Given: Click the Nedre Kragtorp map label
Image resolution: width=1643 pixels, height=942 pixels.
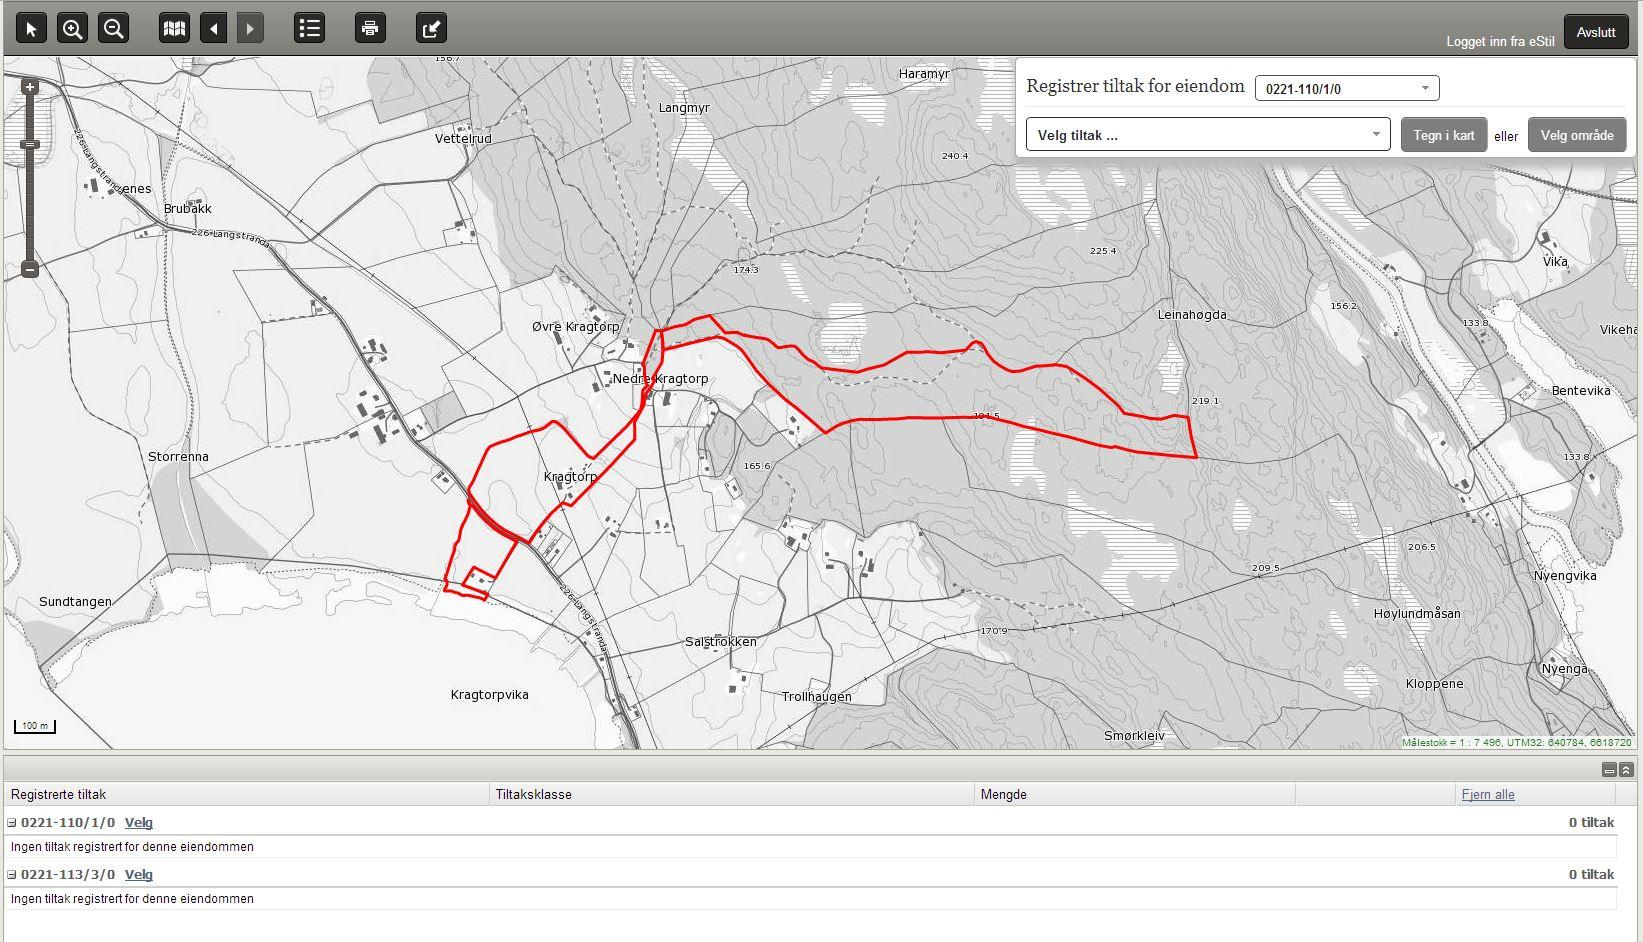Looking at the screenshot, I should 660,379.
